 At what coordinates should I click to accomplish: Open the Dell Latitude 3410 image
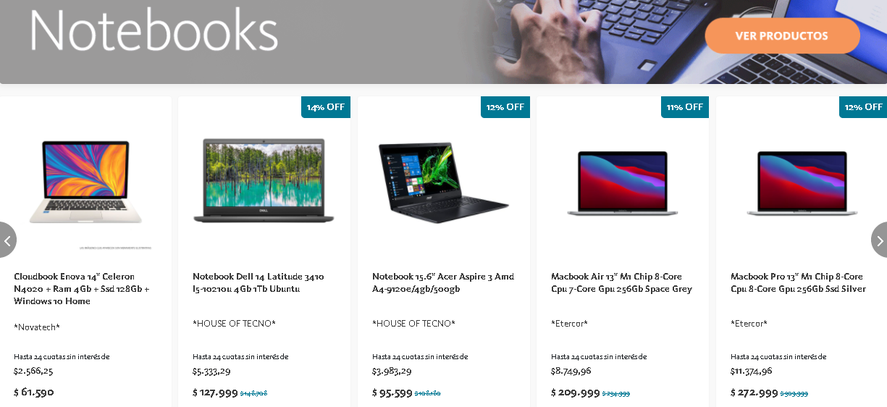pos(264,181)
